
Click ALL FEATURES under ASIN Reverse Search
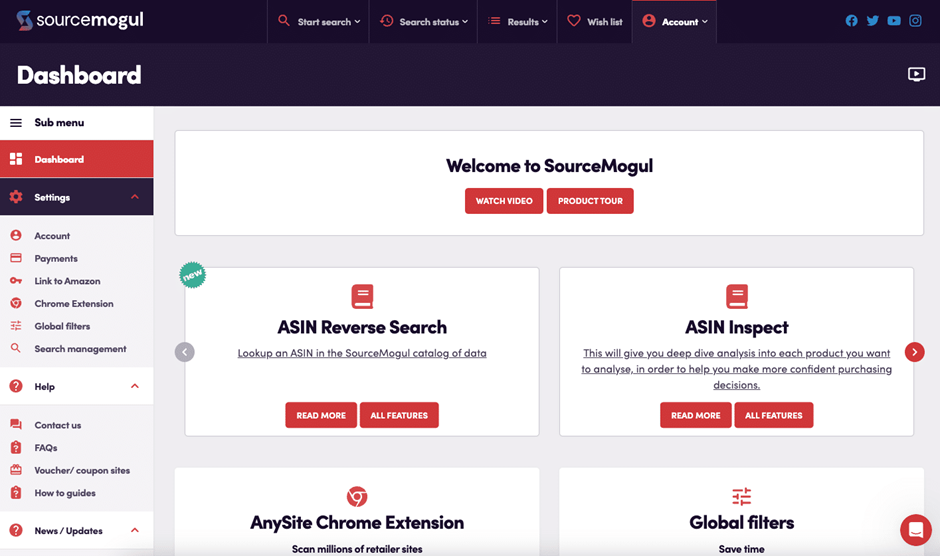(x=399, y=415)
